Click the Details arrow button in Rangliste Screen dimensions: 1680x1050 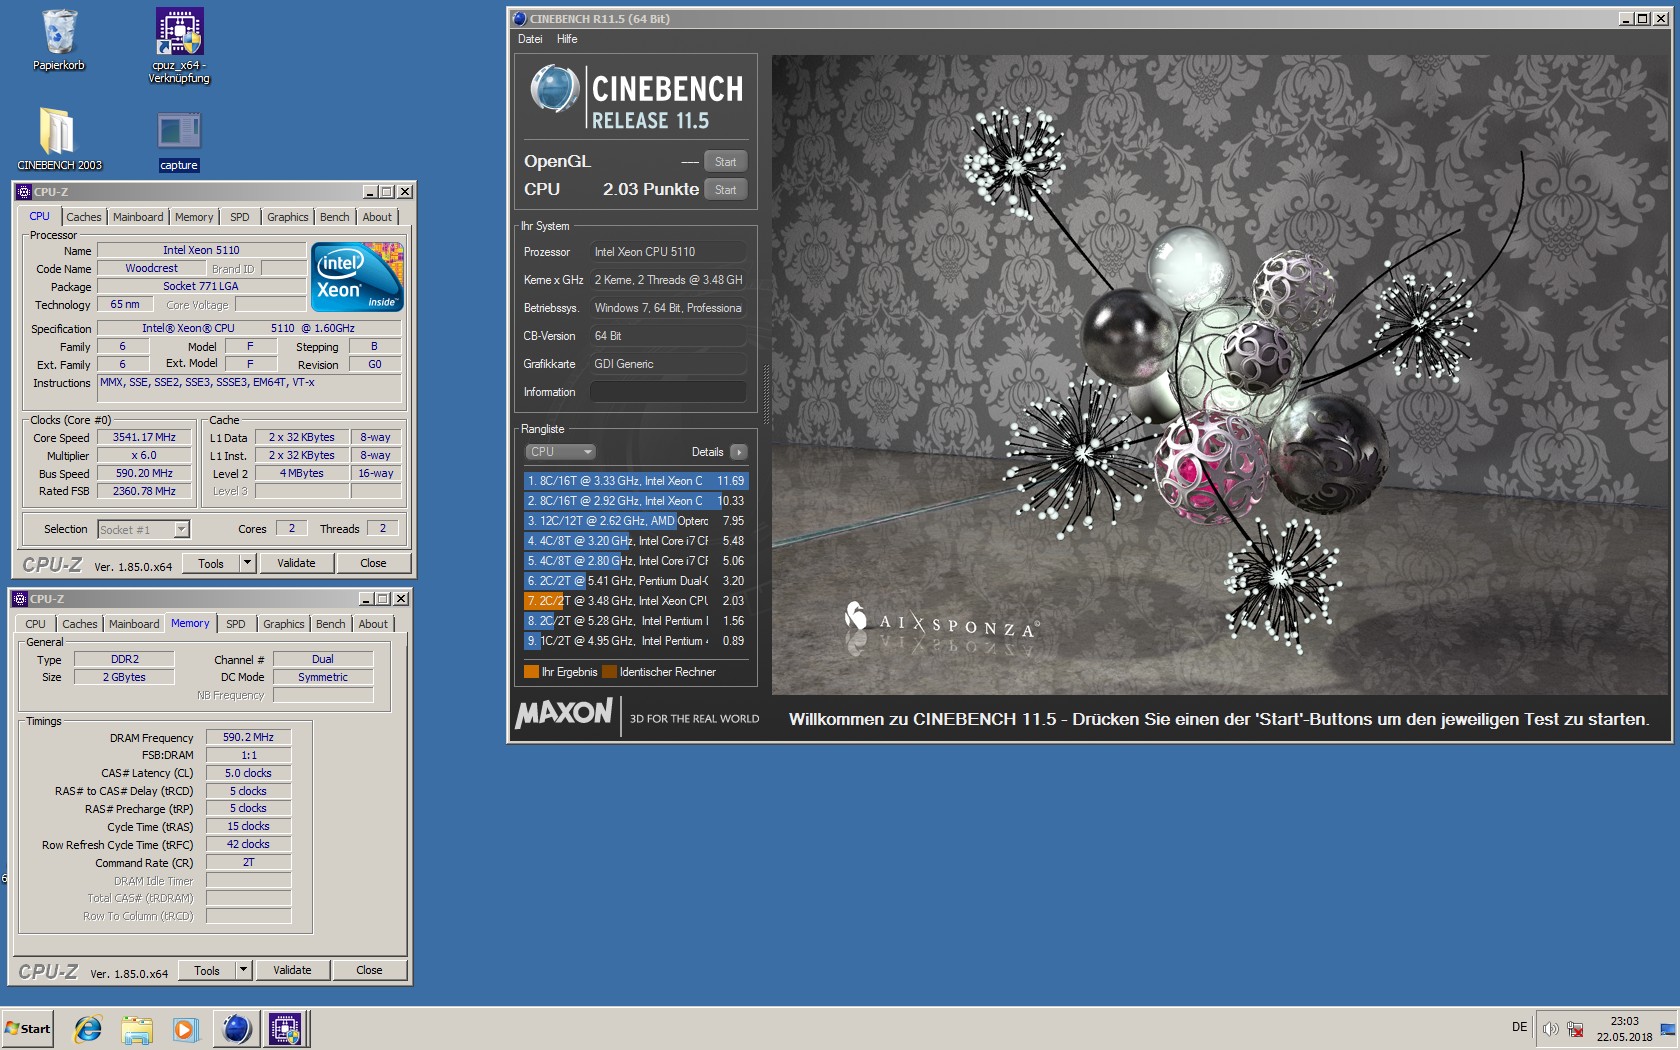point(739,452)
